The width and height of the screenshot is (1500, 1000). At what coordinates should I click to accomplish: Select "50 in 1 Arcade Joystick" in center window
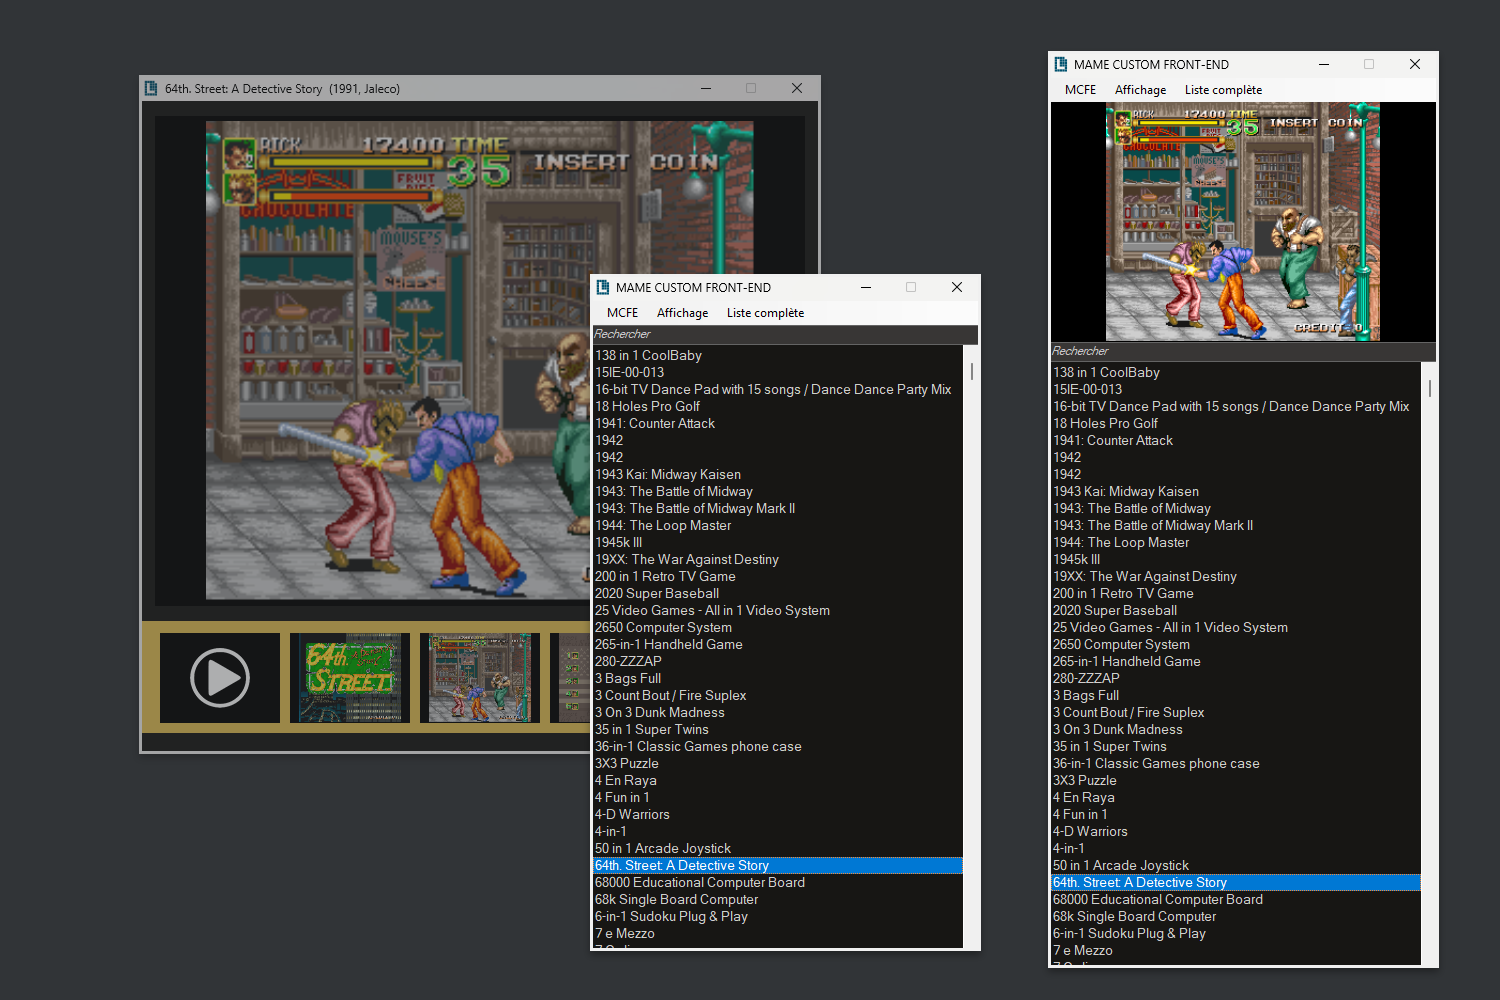(777, 848)
